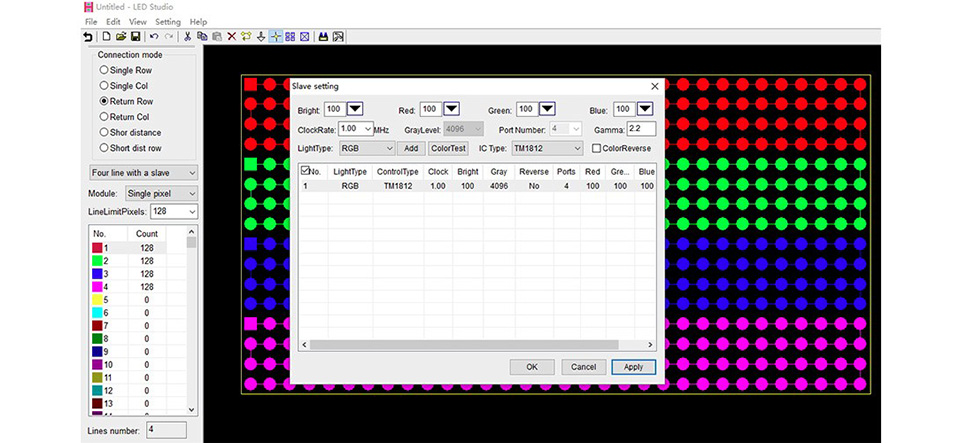960x443 pixels.
Task: Expand the LightType RGB dropdown
Action: point(367,148)
